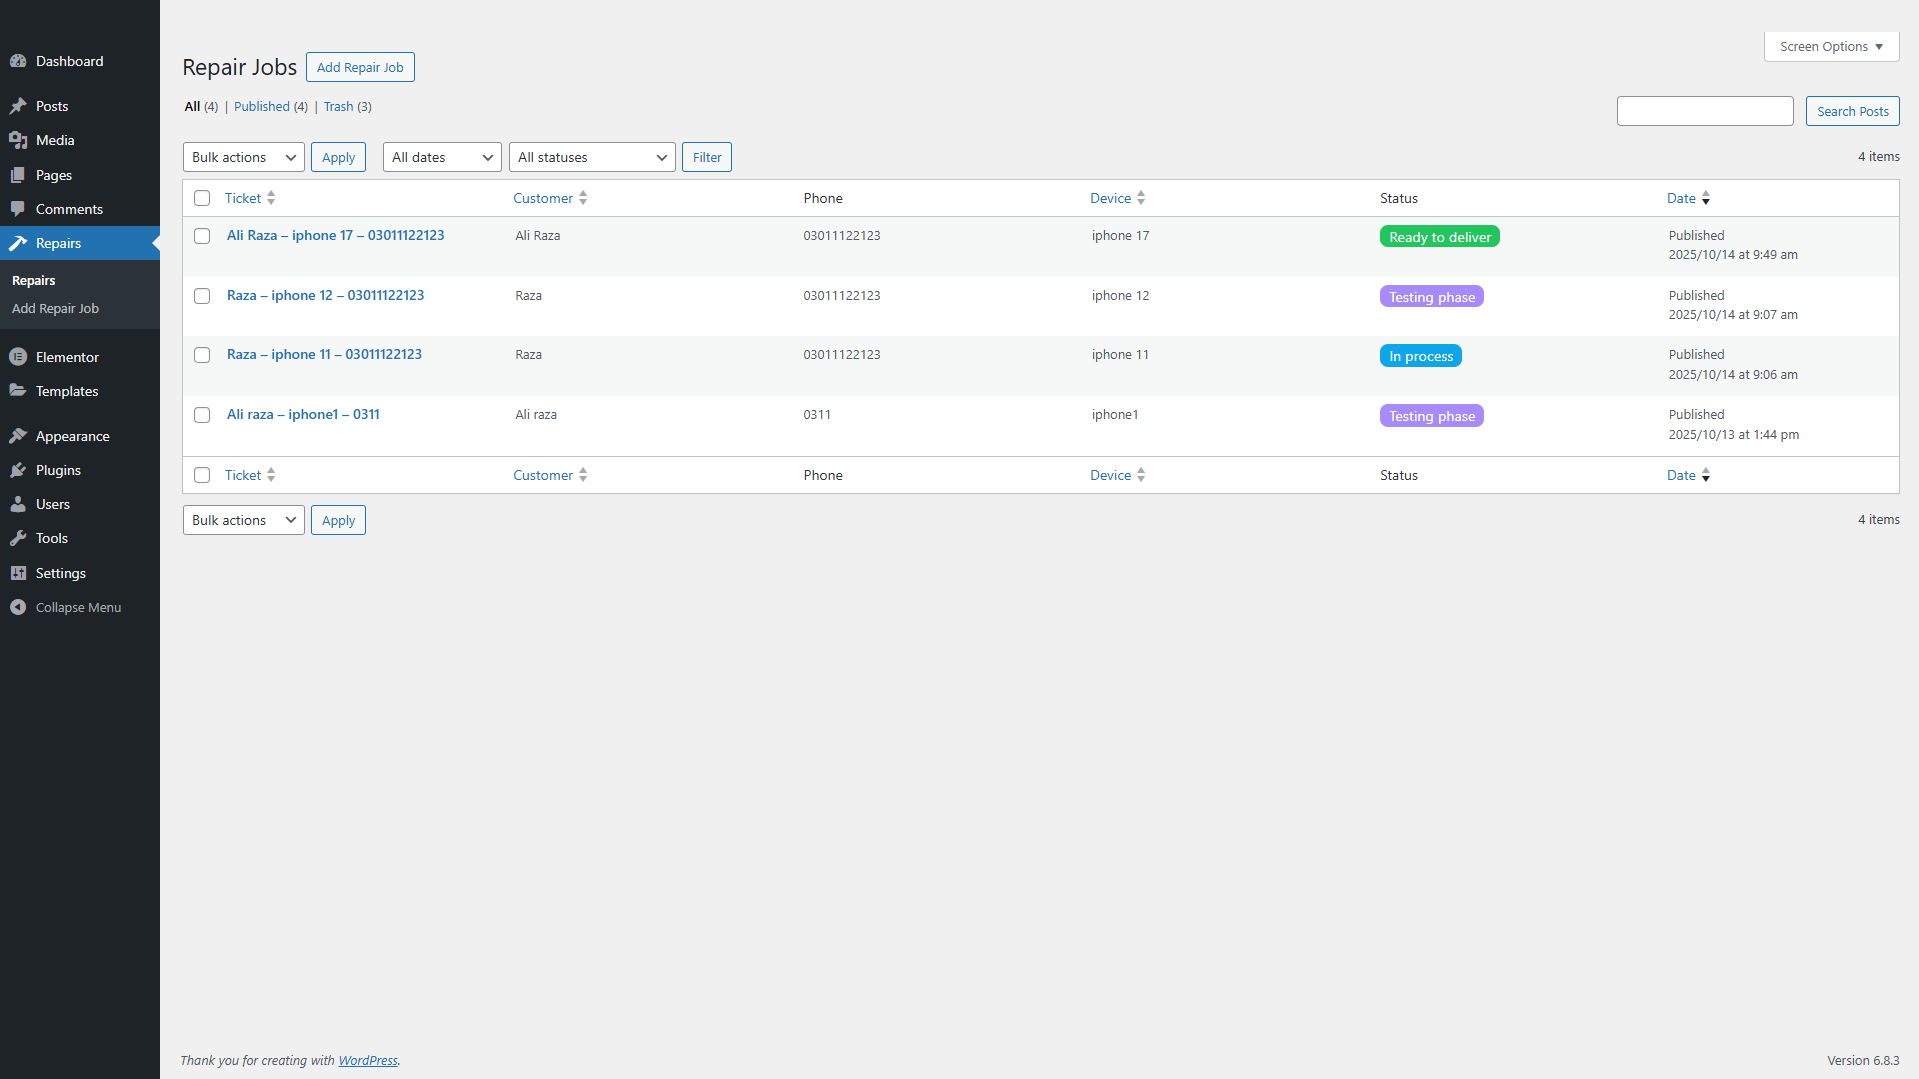
Task: Click Testing phase badge in iphone1 row
Action: click(x=1431, y=416)
